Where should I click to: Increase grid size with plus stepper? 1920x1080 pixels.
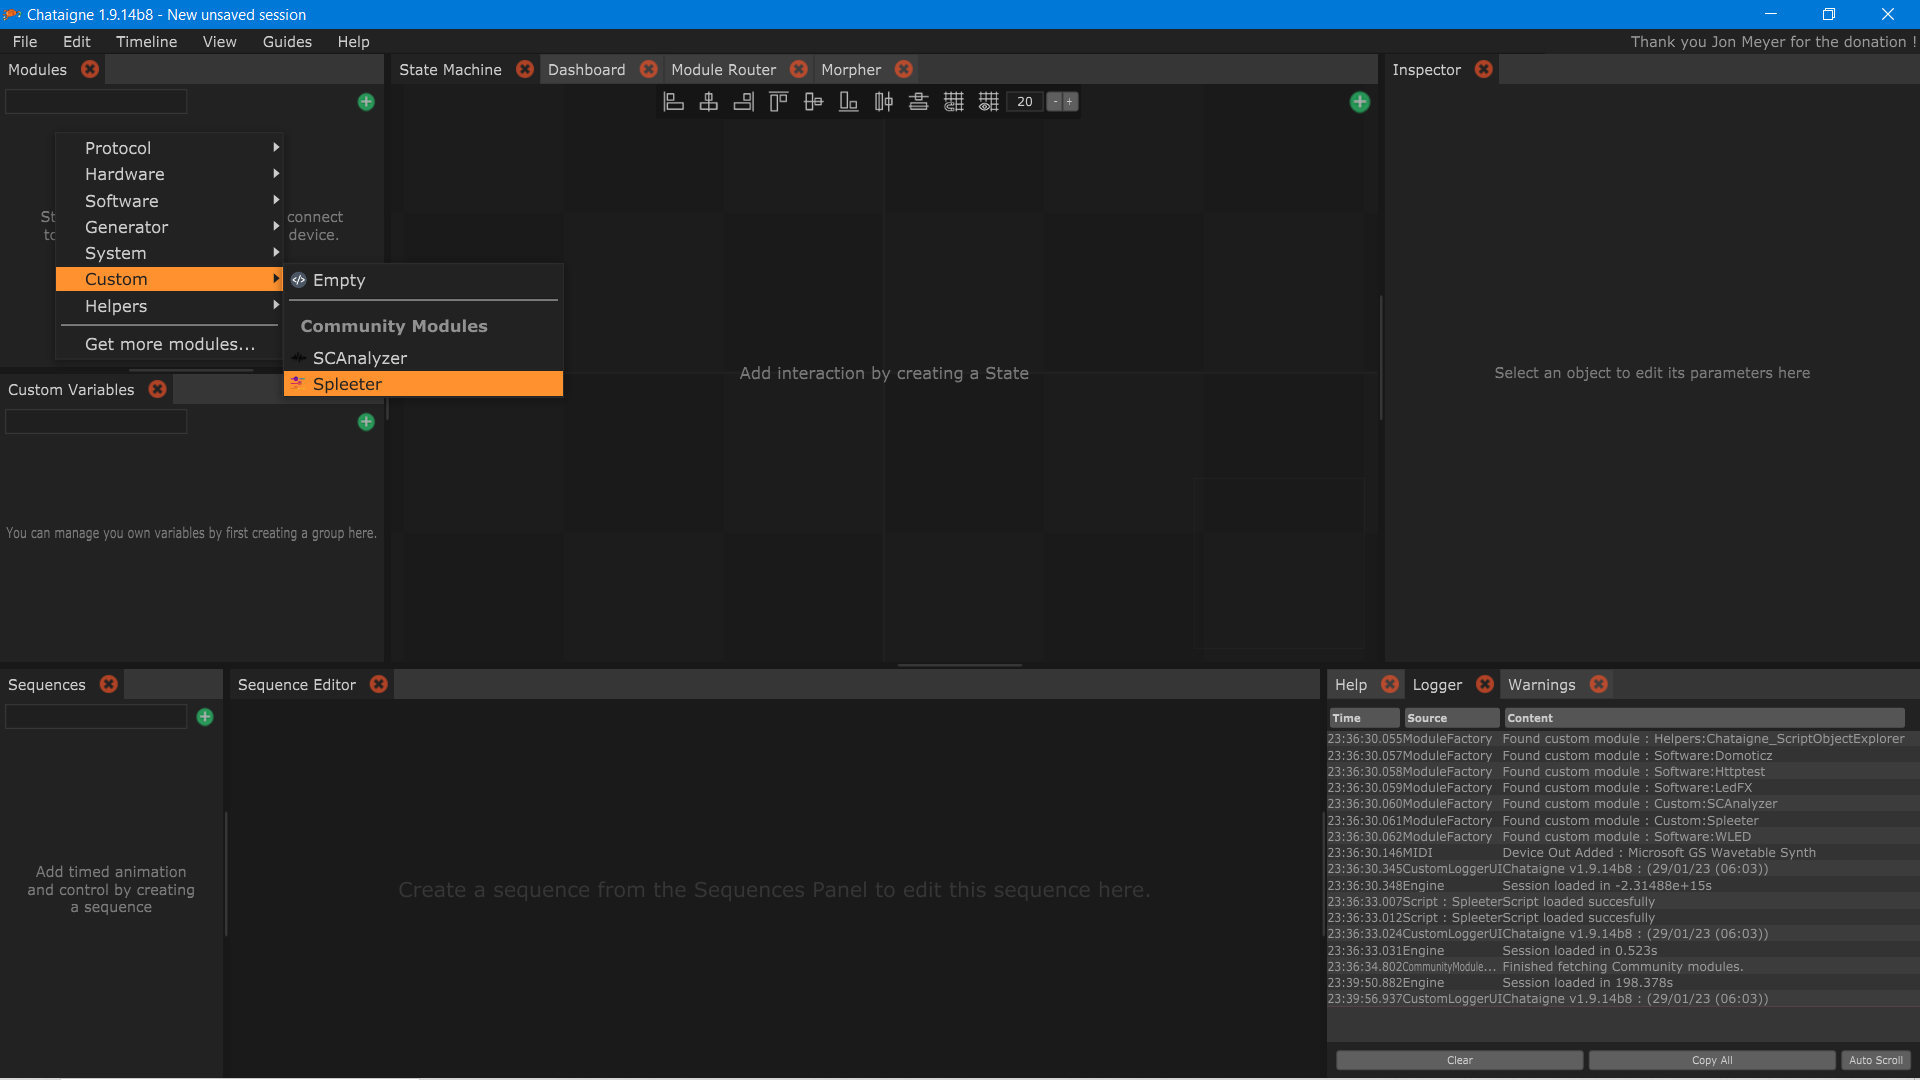click(x=1070, y=102)
